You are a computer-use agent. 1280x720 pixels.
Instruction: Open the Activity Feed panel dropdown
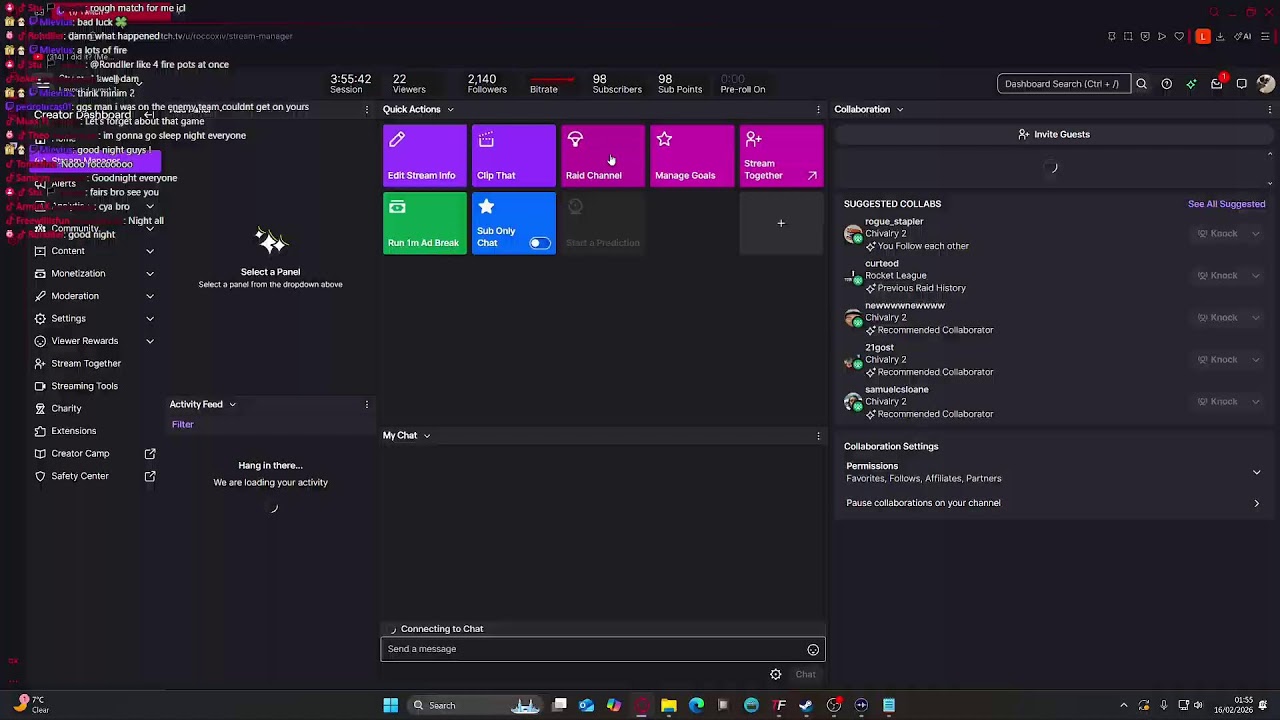232,404
